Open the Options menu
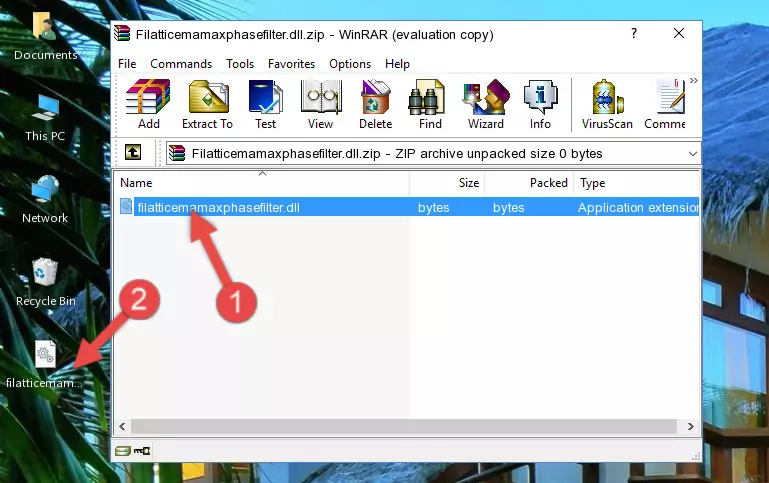 click(x=350, y=64)
